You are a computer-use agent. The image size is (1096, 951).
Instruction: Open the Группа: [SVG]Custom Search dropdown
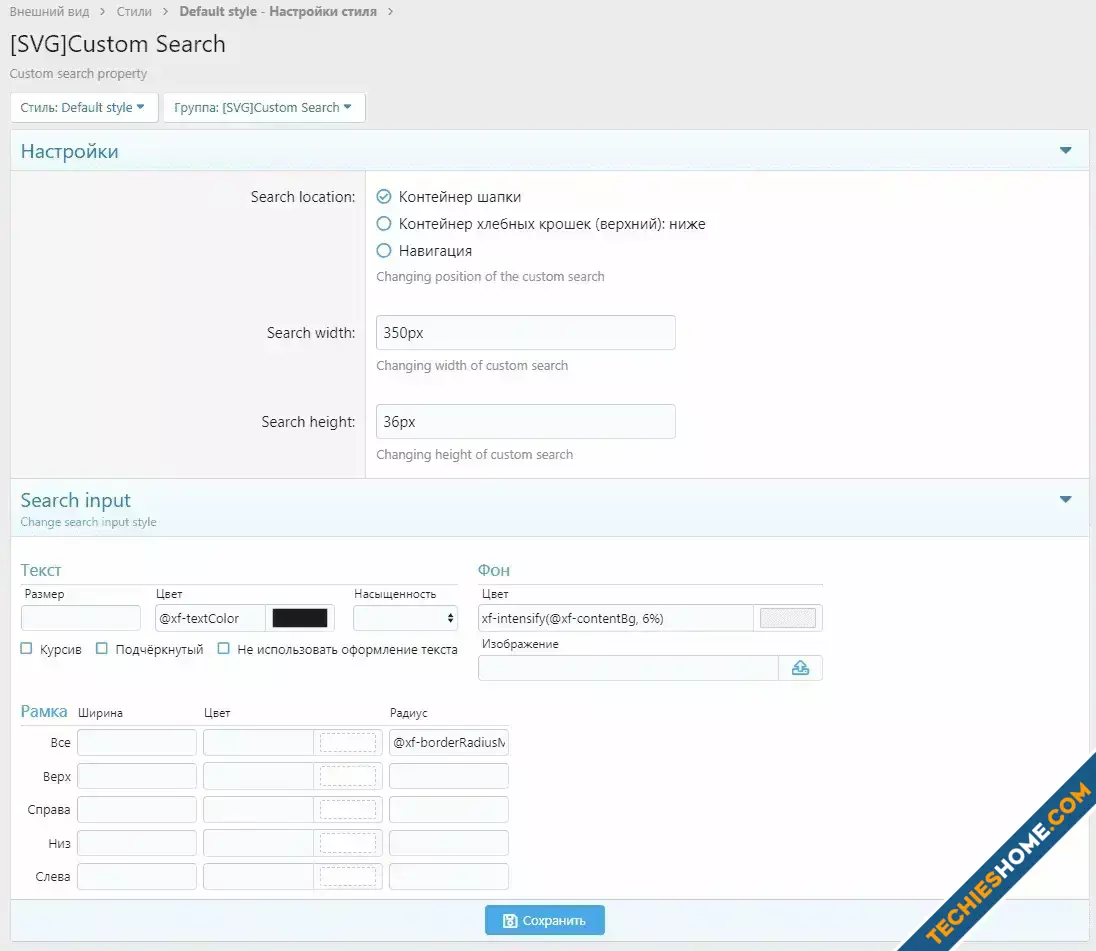pos(264,108)
